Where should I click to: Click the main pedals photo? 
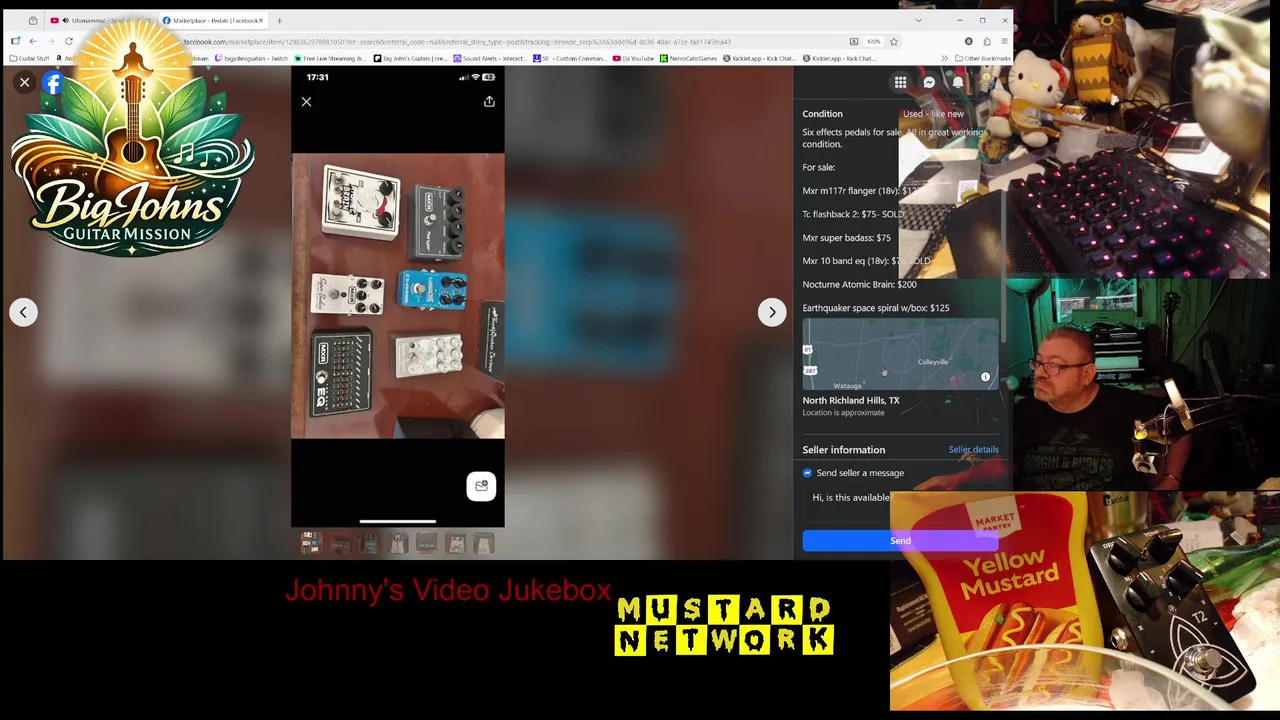pyautogui.click(x=398, y=295)
